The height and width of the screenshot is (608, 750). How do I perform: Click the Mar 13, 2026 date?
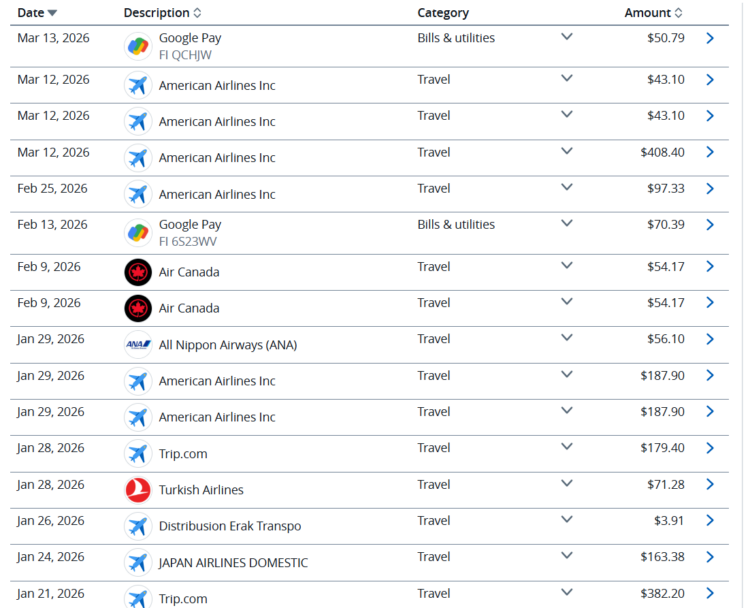(x=53, y=38)
